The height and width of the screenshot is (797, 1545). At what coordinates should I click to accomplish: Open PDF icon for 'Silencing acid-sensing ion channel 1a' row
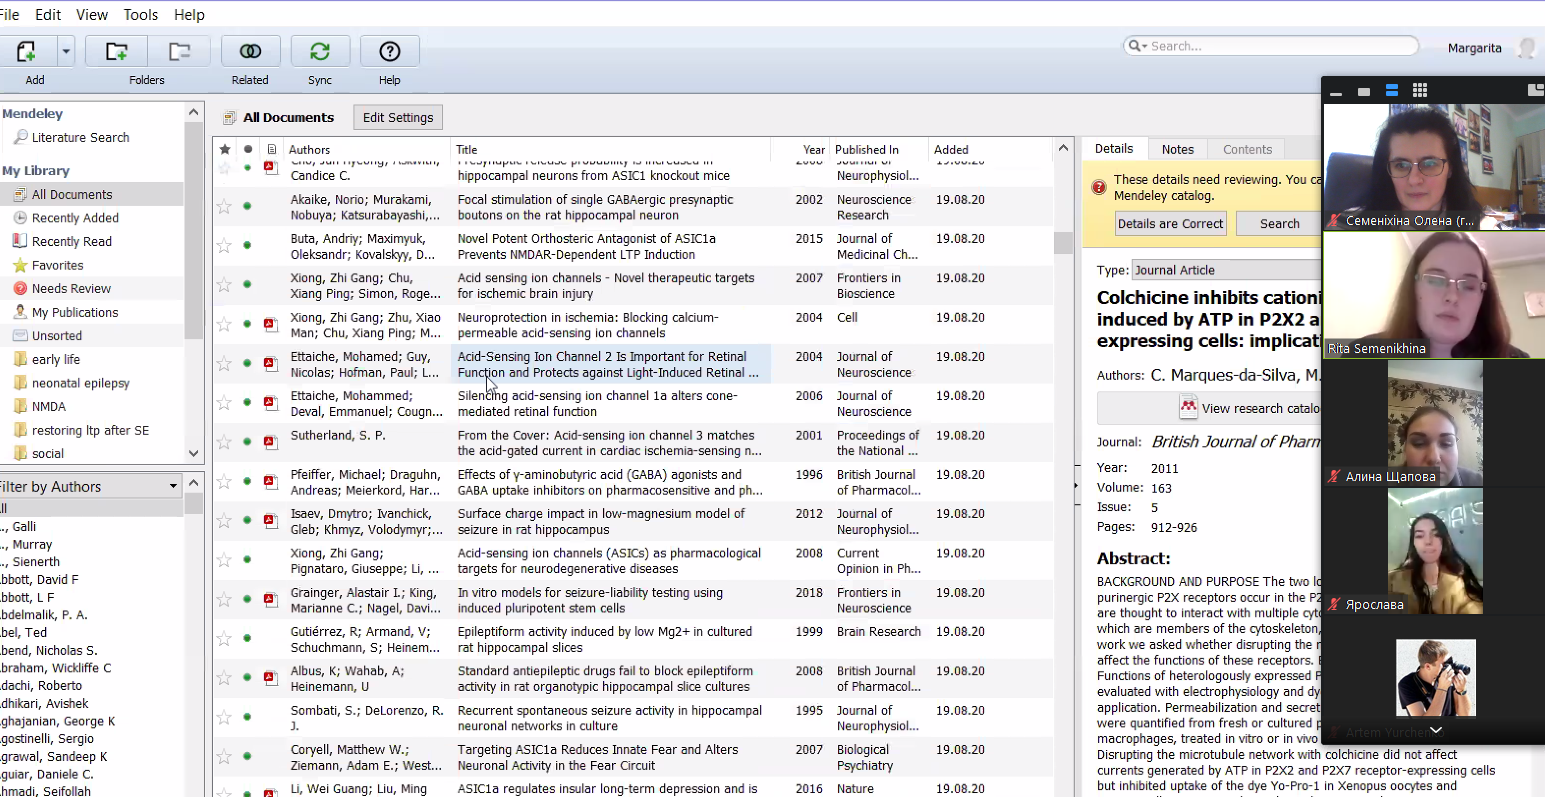coord(270,403)
